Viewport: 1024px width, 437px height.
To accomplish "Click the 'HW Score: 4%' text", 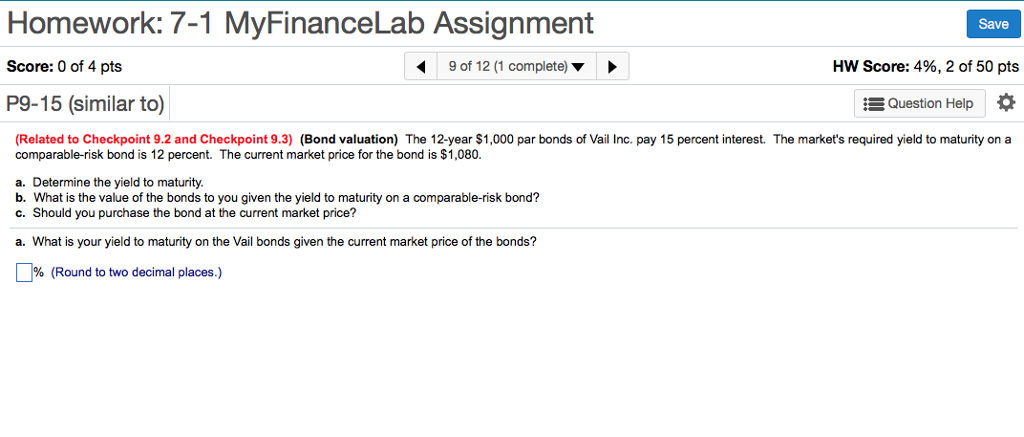I will click(925, 67).
